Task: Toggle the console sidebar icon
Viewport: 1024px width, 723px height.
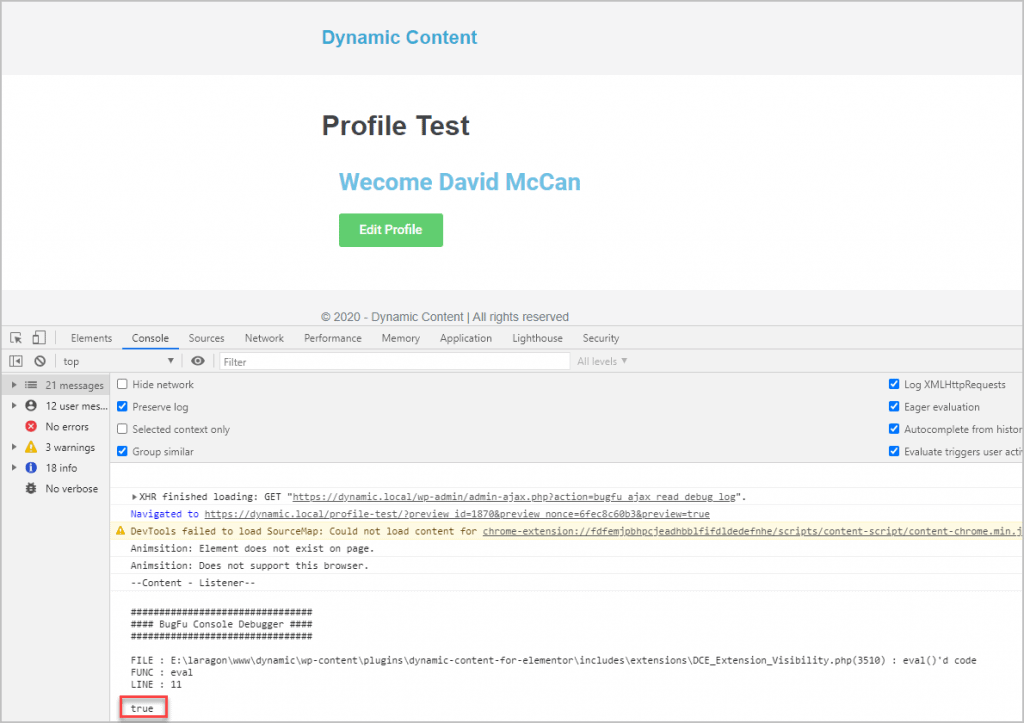Action: 16,361
